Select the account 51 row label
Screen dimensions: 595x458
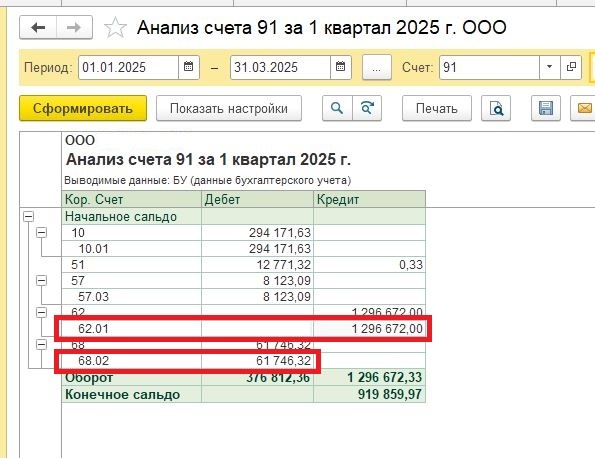78,265
